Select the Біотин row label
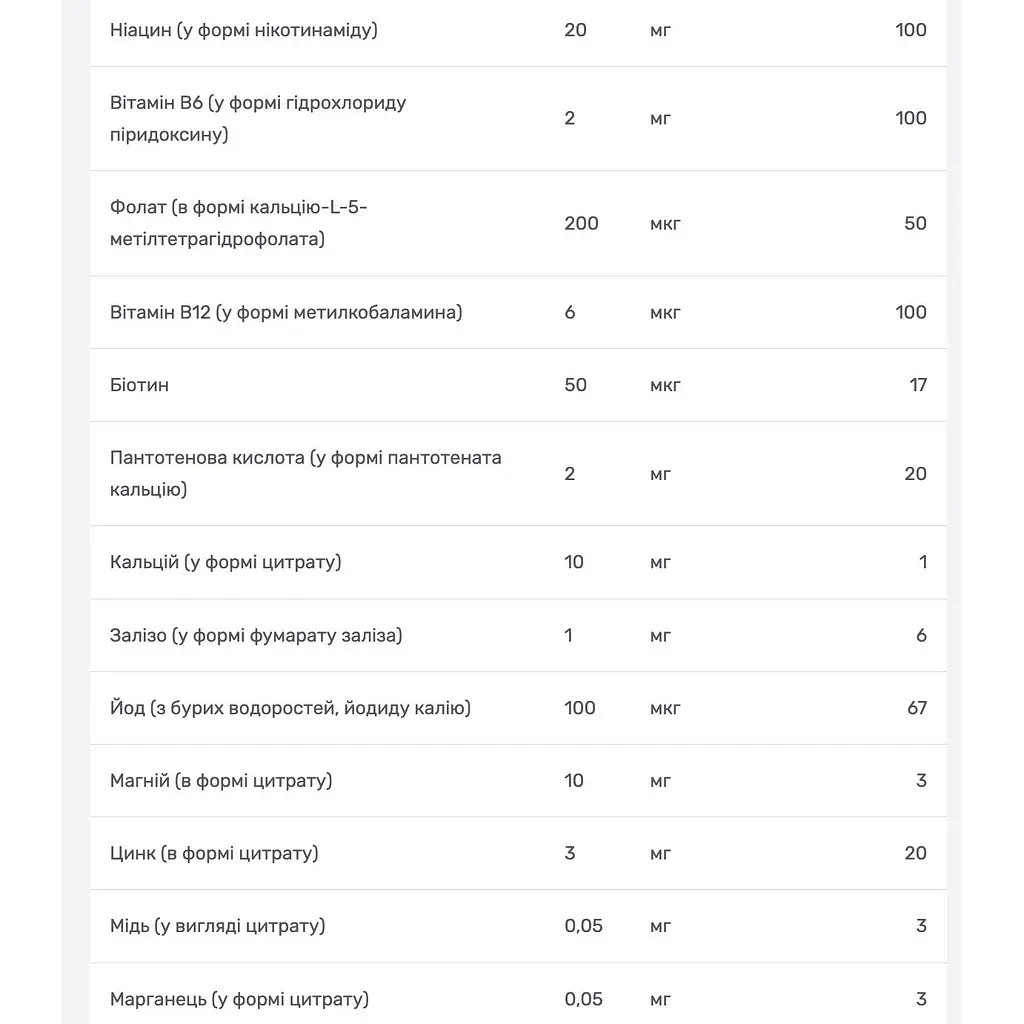 (x=139, y=385)
